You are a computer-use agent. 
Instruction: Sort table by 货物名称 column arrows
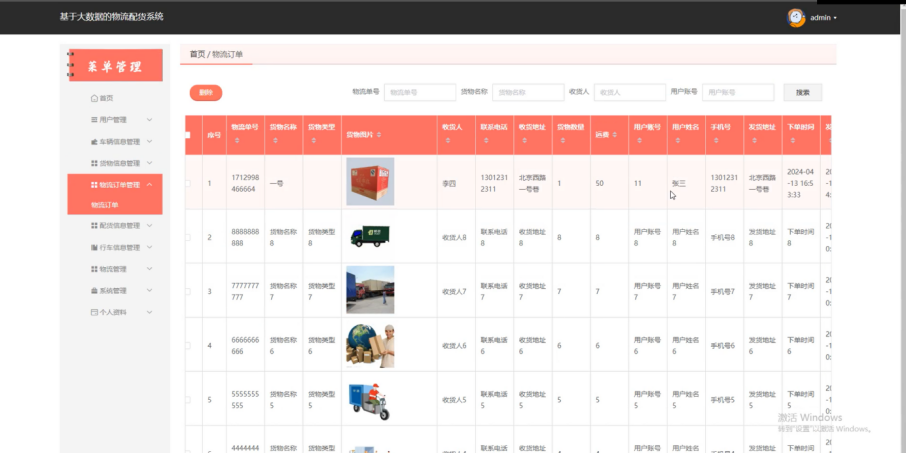pyautogui.click(x=275, y=140)
